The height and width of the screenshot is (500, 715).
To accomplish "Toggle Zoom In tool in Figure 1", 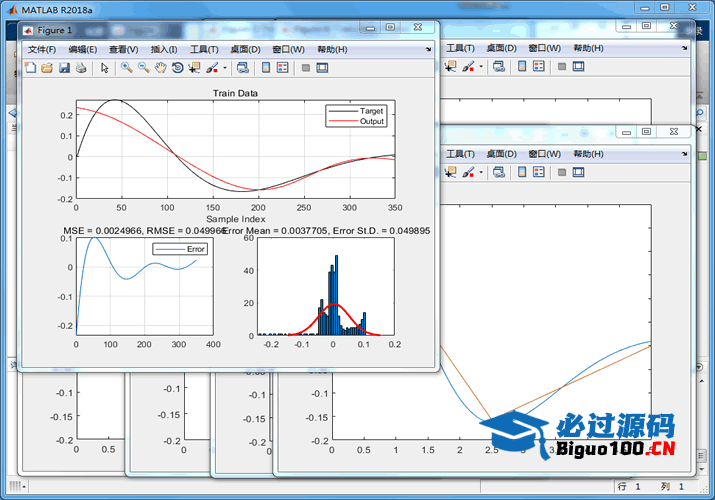I will pyautogui.click(x=126, y=68).
